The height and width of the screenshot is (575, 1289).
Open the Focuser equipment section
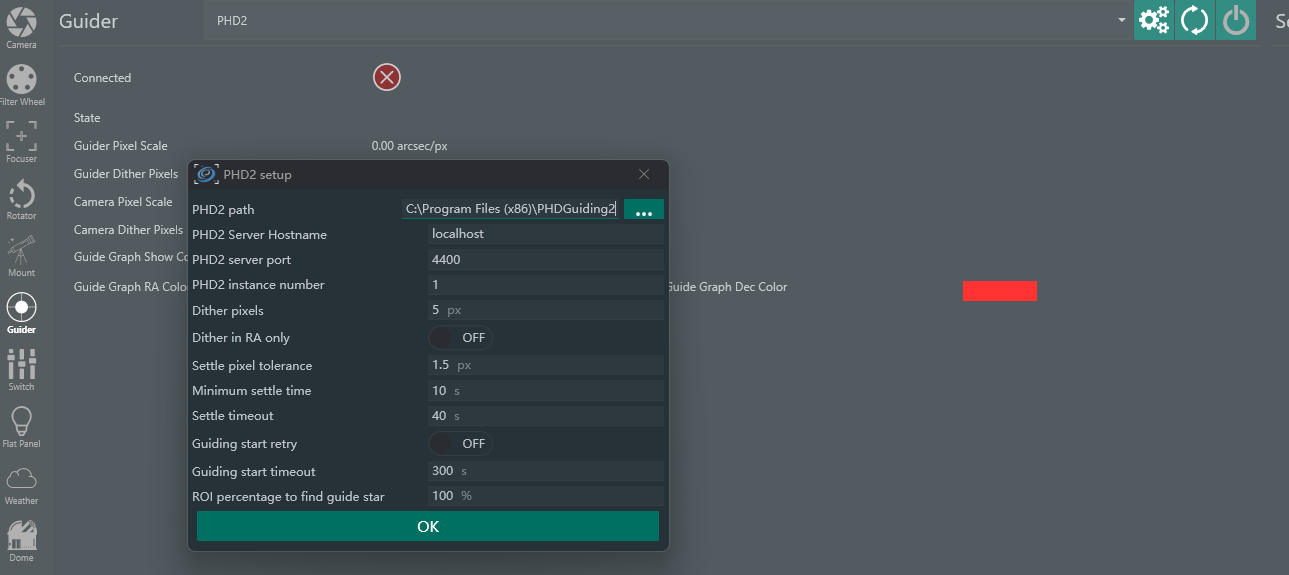click(x=21, y=140)
